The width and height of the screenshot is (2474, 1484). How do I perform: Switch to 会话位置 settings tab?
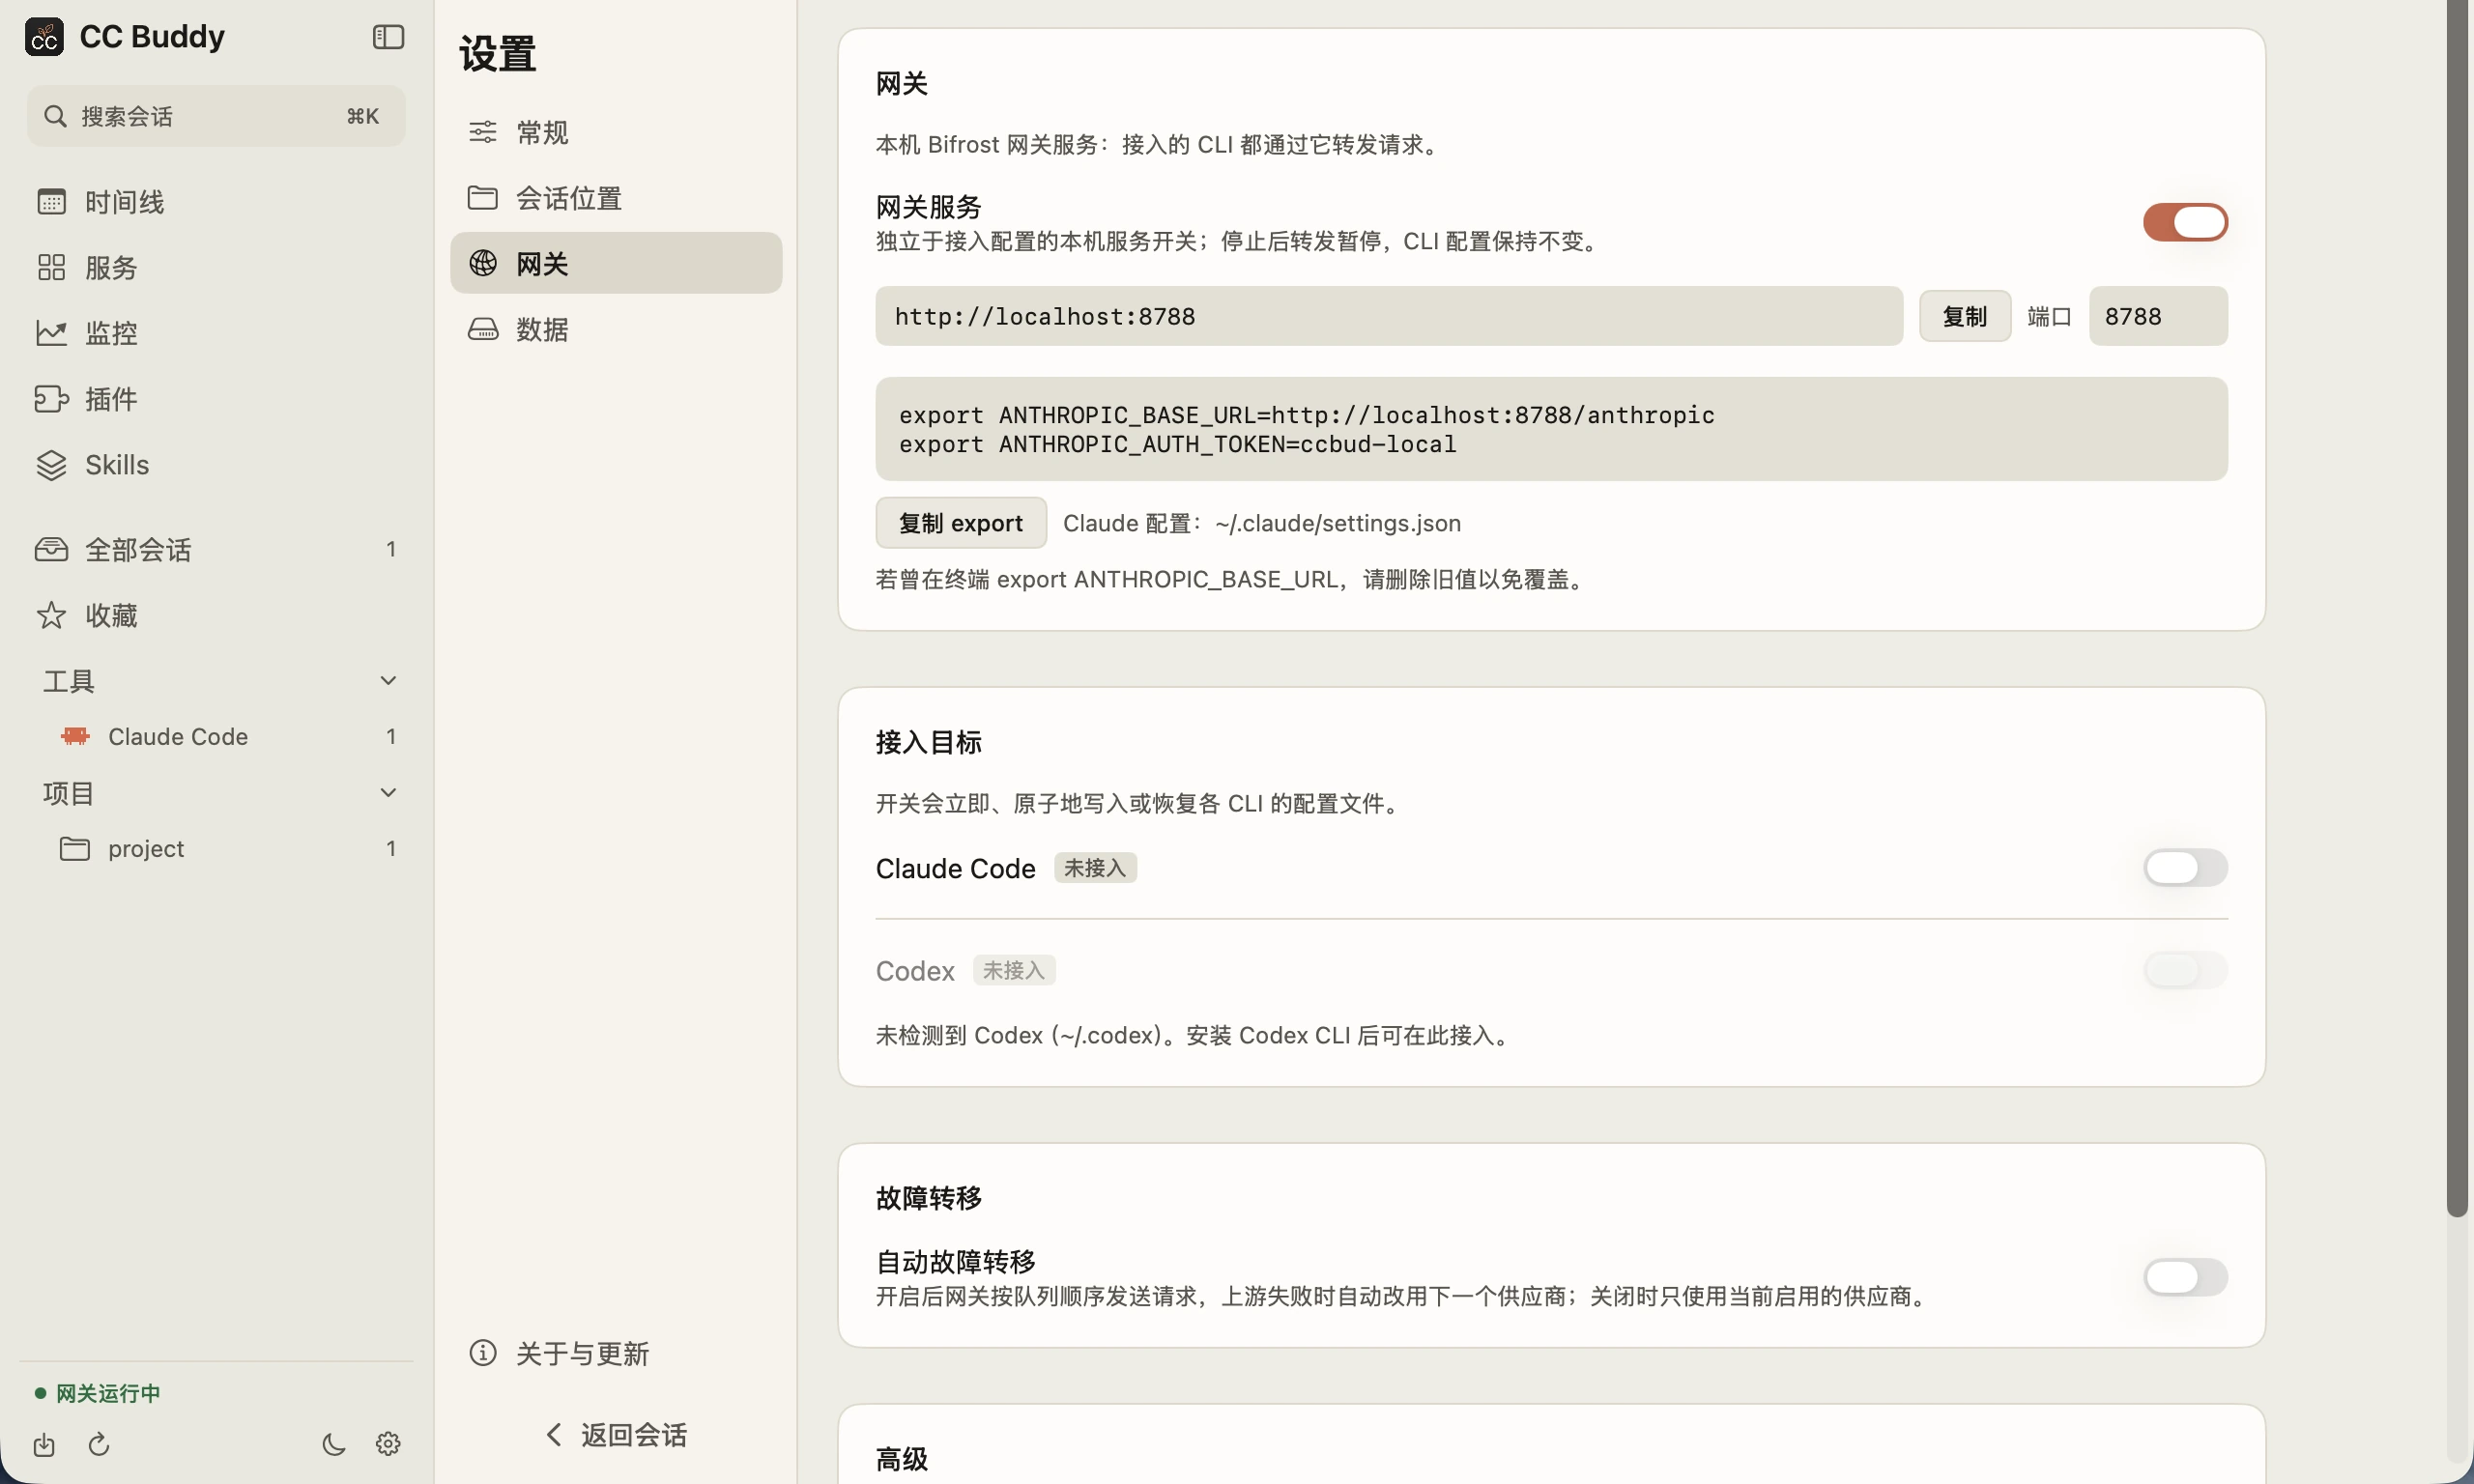point(616,198)
